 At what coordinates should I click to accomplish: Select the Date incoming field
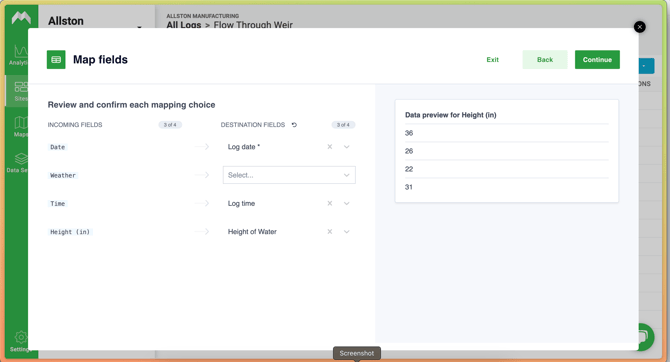click(x=58, y=147)
